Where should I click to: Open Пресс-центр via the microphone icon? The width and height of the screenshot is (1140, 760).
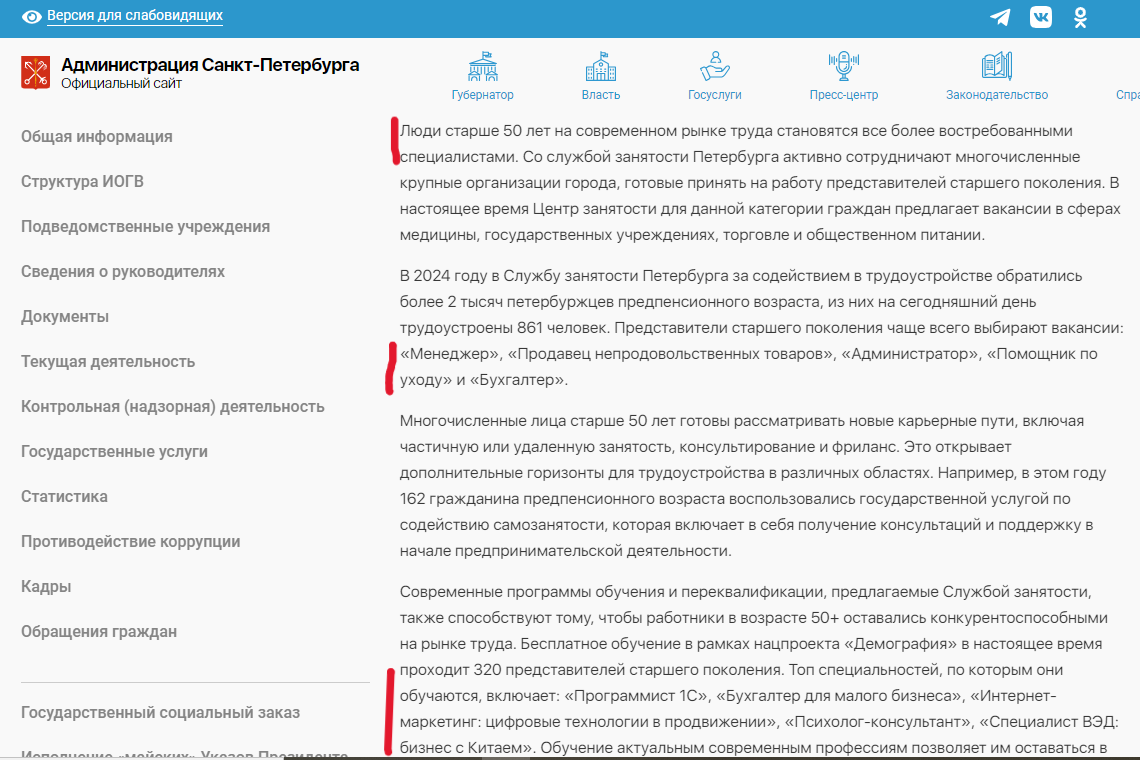point(843,66)
